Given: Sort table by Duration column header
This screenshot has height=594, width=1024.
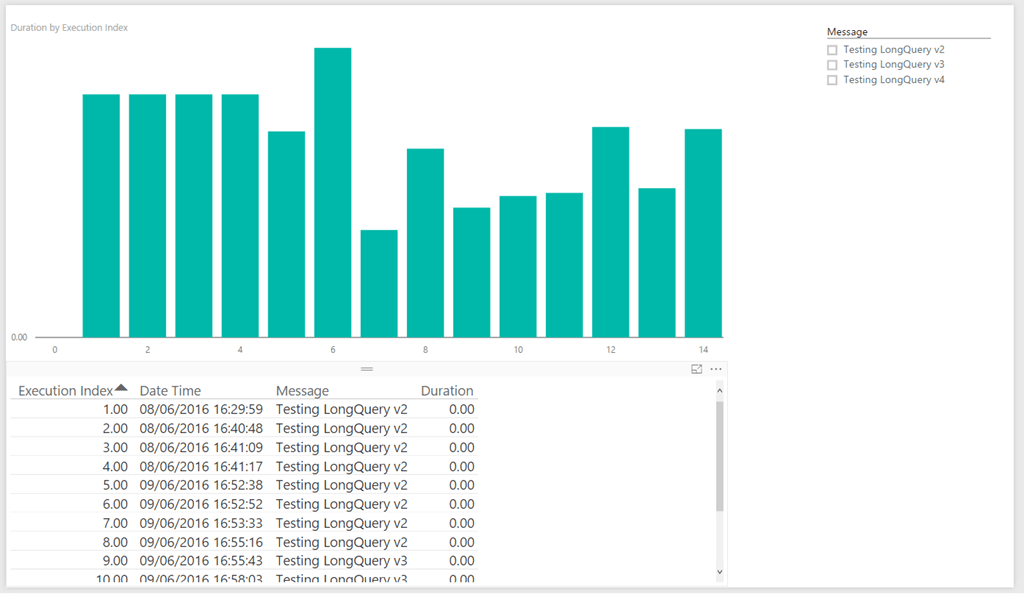Looking at the screenshot, I should [447, 391].
